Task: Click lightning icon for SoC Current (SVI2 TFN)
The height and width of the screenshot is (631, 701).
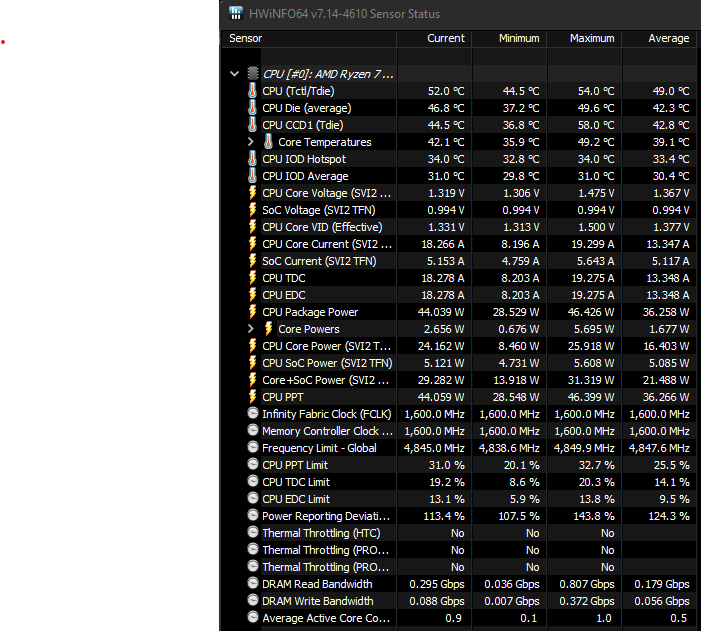Action: (253, 261)
